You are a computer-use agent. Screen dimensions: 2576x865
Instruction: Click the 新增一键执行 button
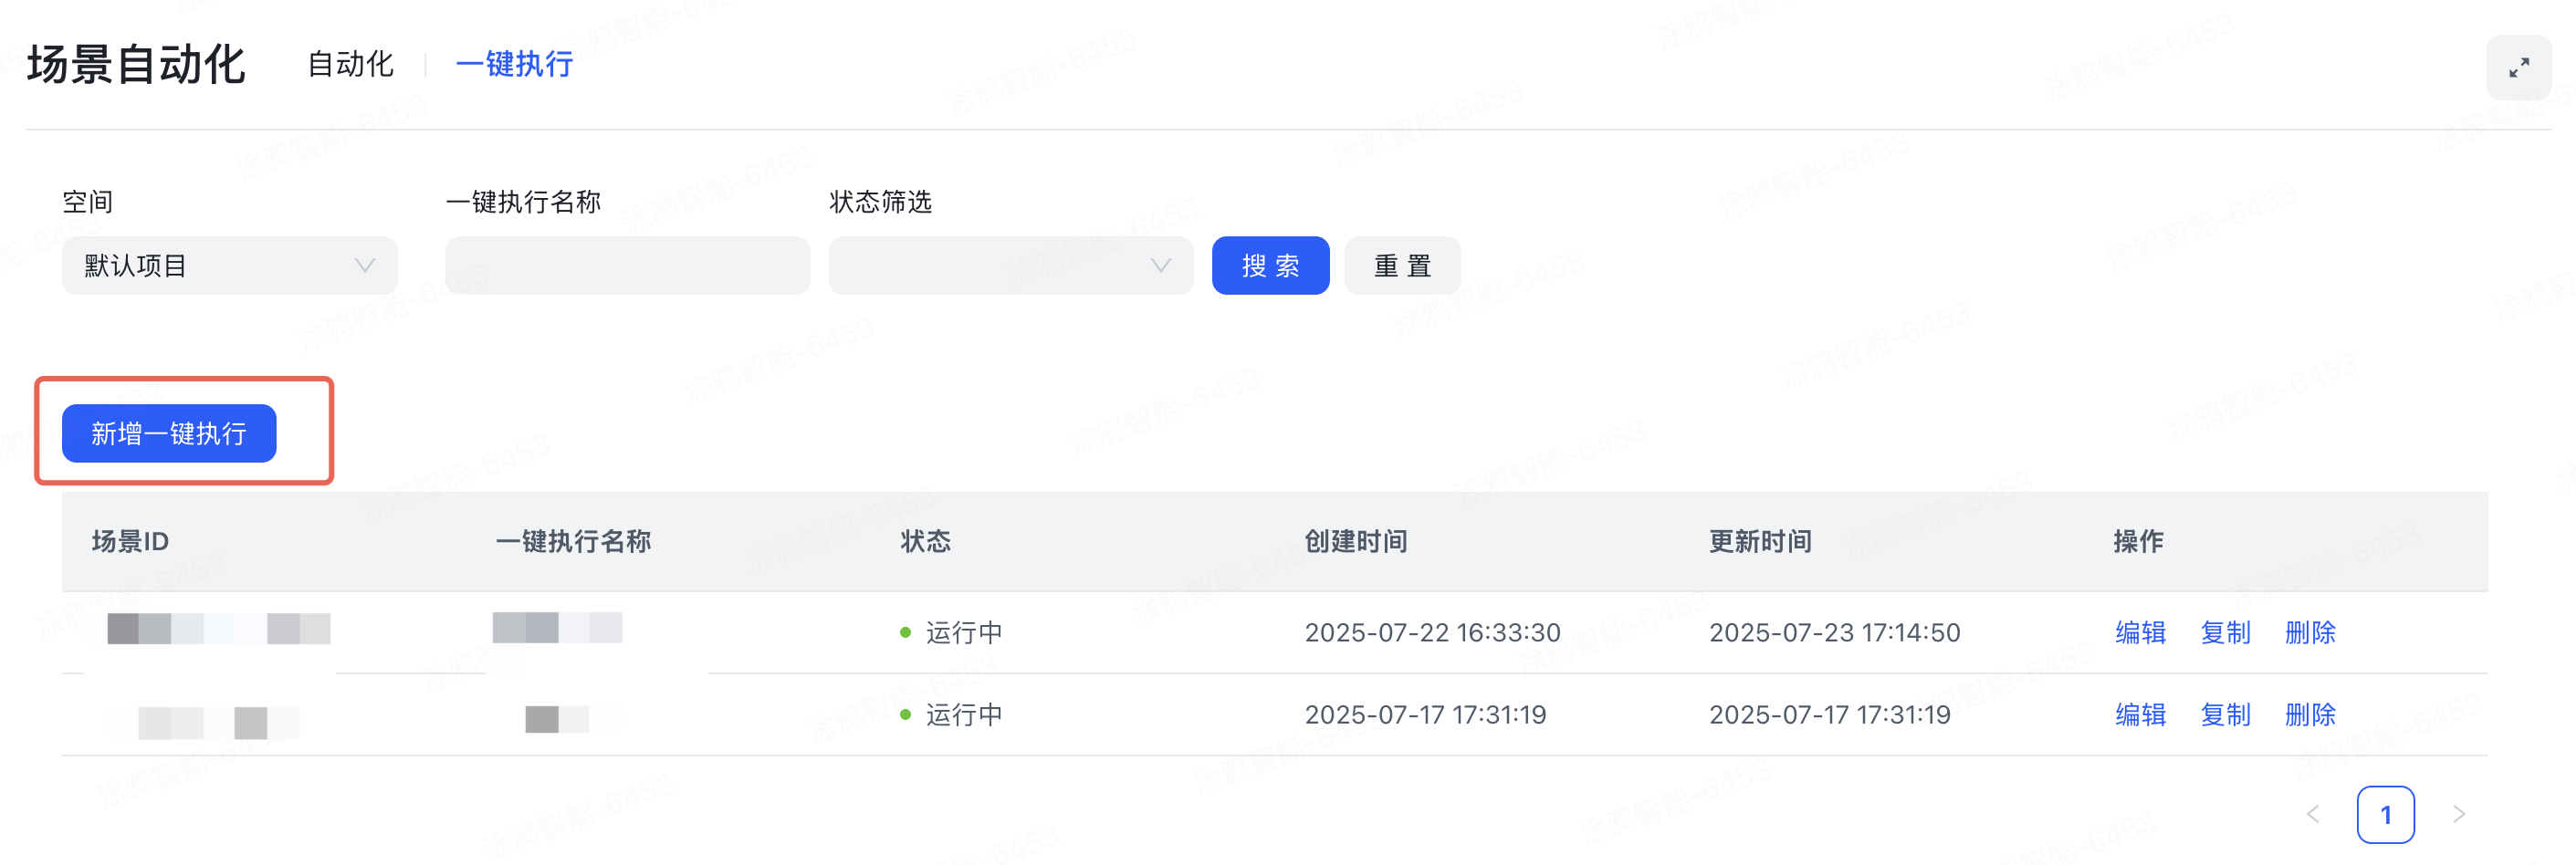pos(169,433)
